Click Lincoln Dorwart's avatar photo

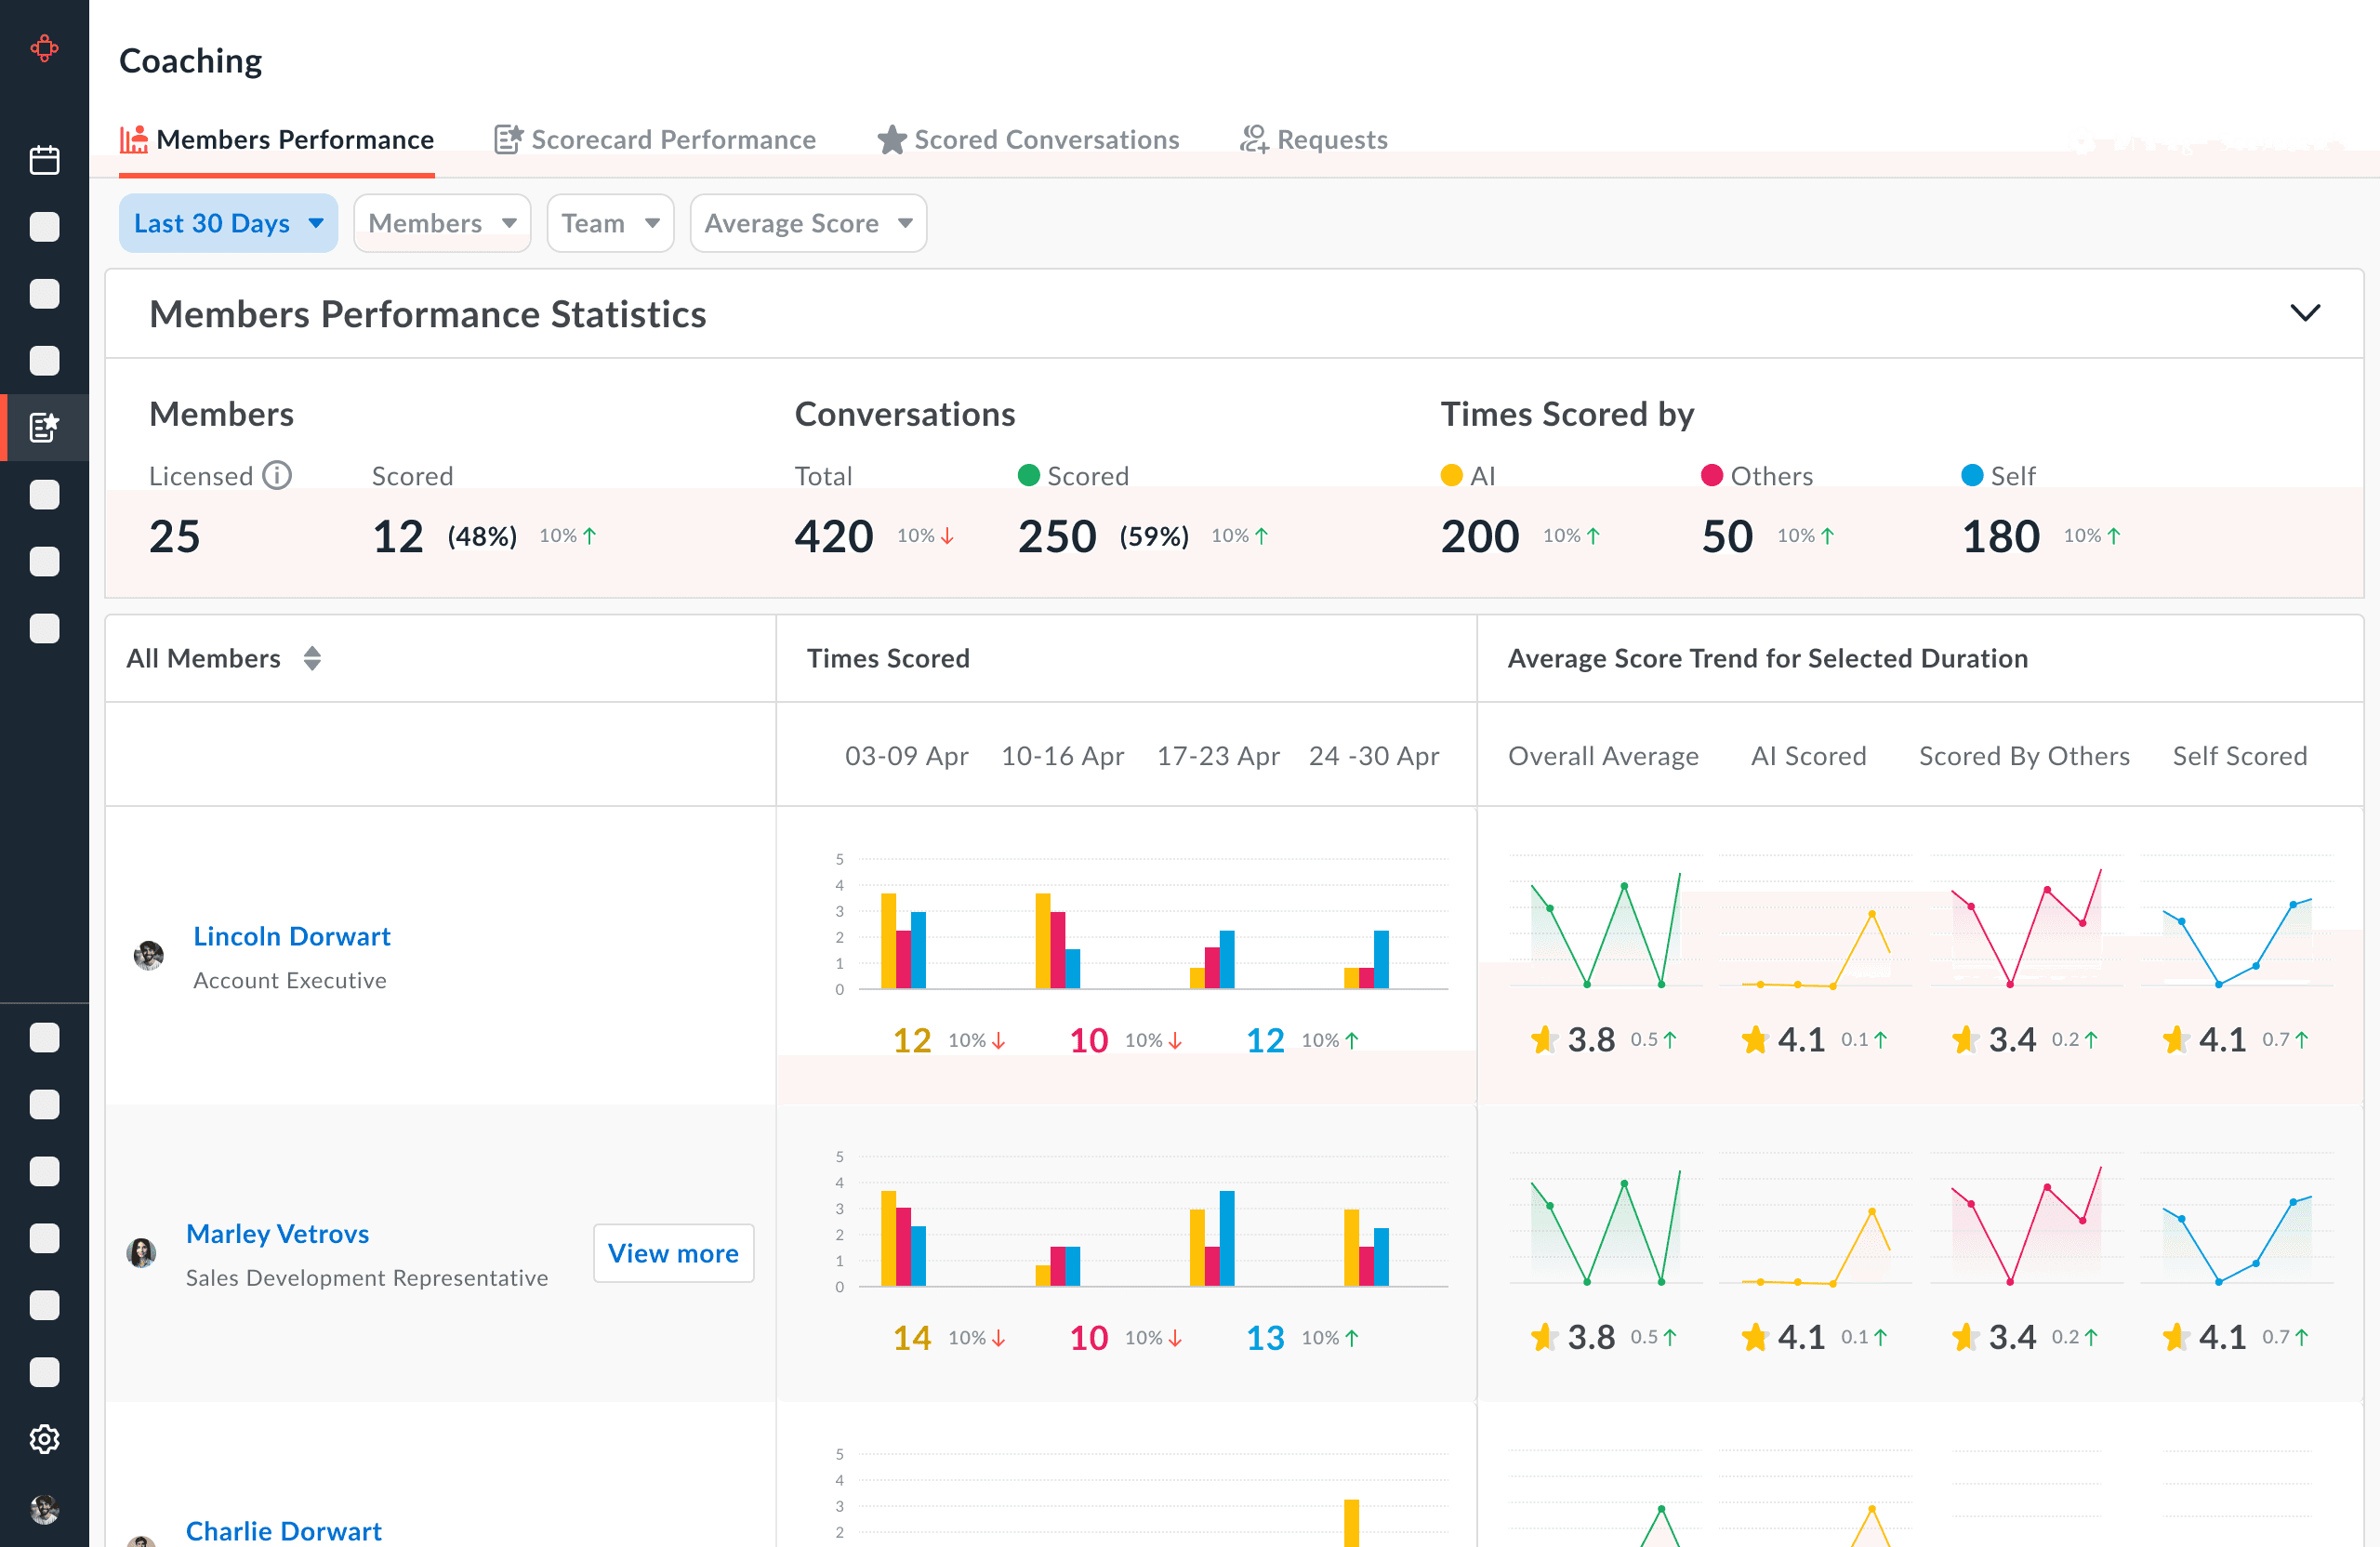pos(149,956)
